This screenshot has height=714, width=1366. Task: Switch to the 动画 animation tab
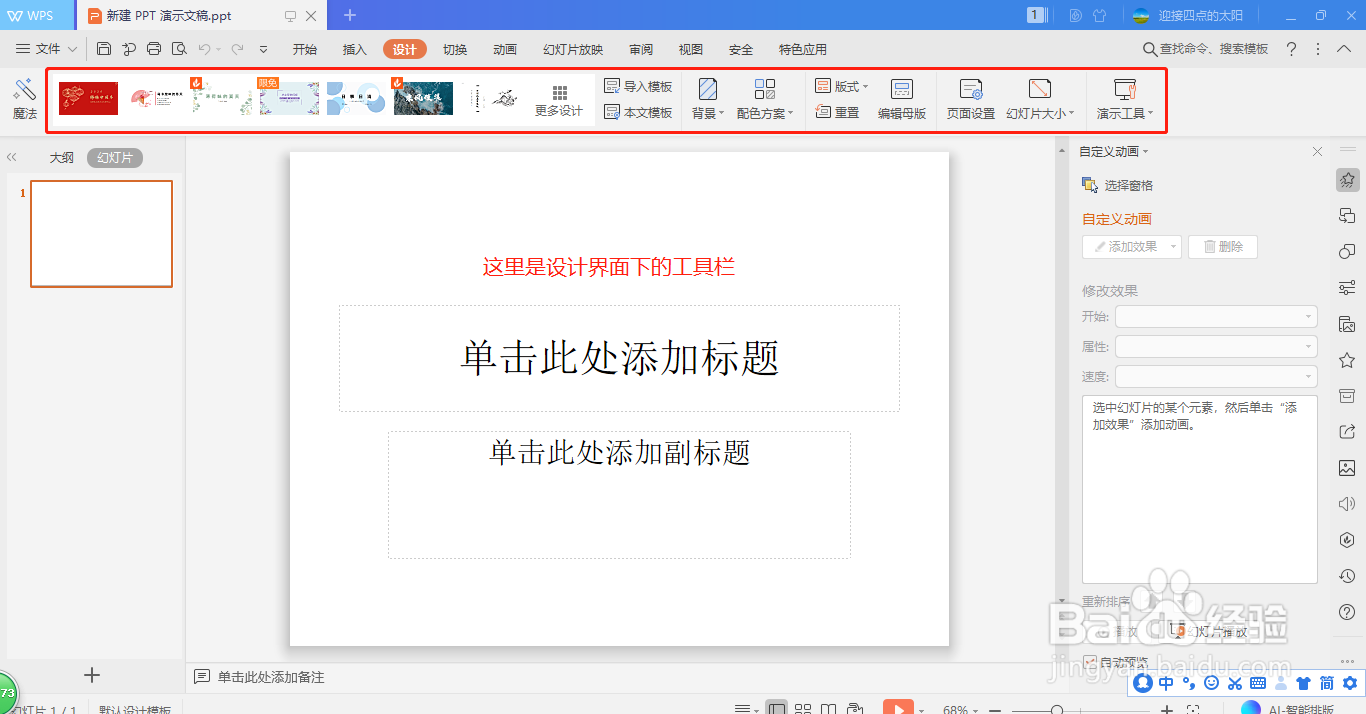click(505, 50)
